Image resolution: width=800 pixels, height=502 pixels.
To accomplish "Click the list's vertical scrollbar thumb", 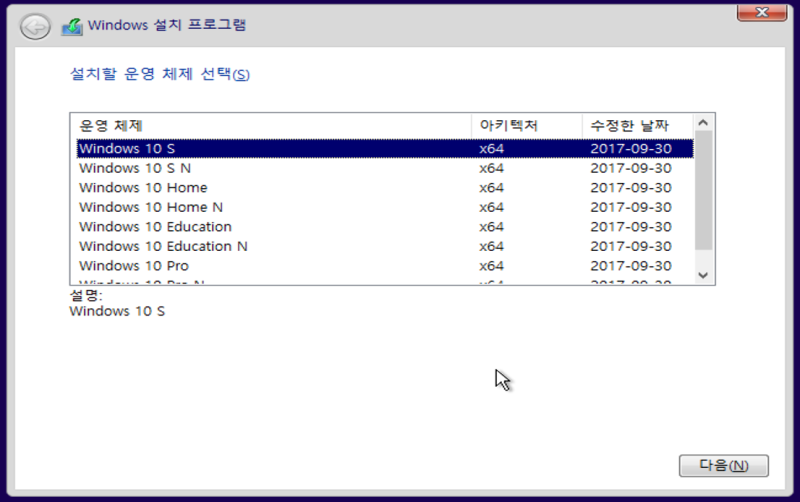I will tap(703, 190).
